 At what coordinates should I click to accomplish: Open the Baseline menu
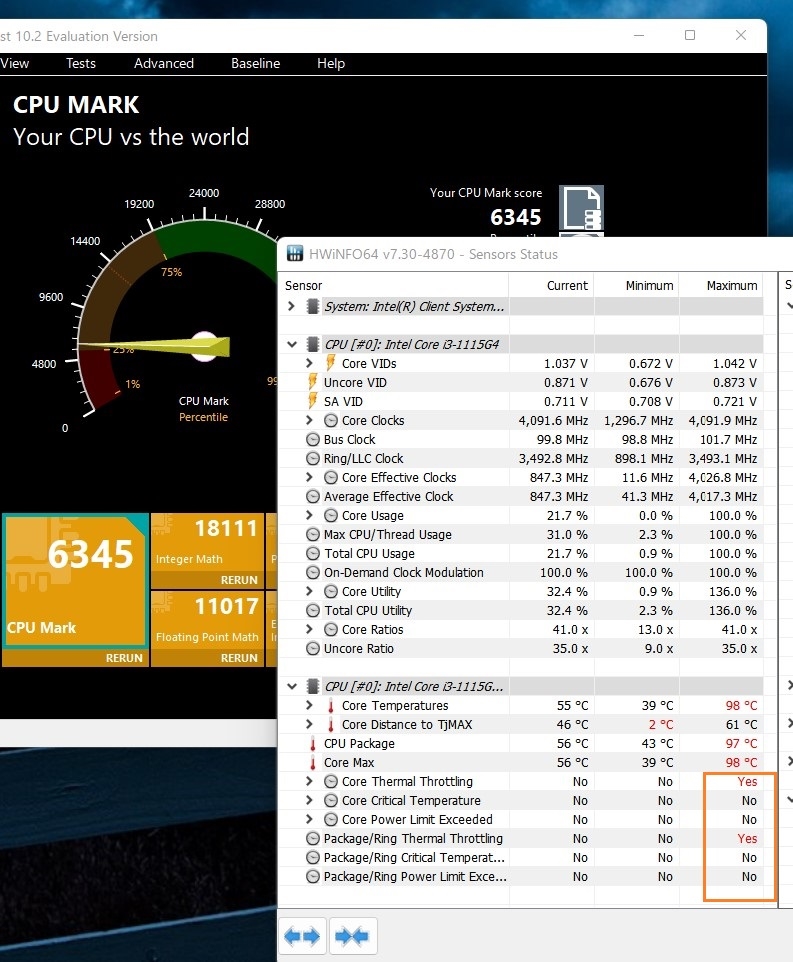click(255, 63)
